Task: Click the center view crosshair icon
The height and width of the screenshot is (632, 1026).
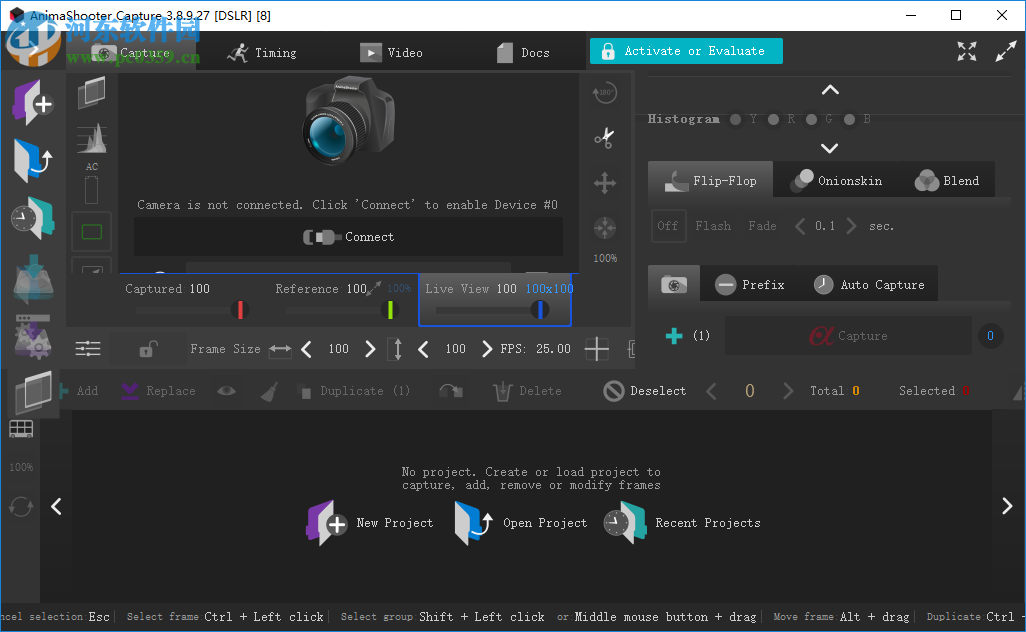Action: coord(604,227)
